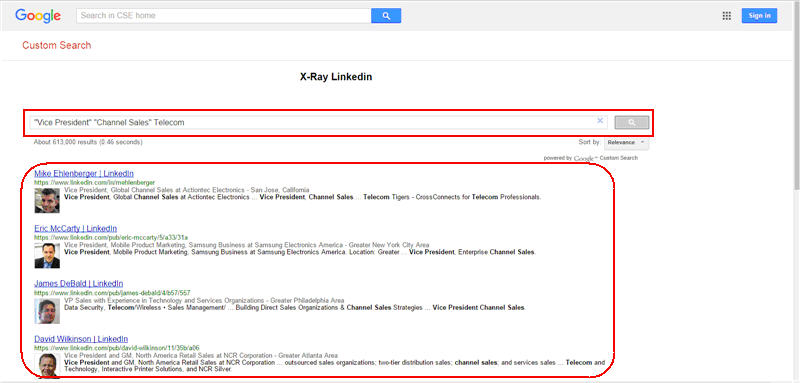Click 'North America Retail Sales at NCR' gray line
800x383 pixels.
click(x=201, y=355)
